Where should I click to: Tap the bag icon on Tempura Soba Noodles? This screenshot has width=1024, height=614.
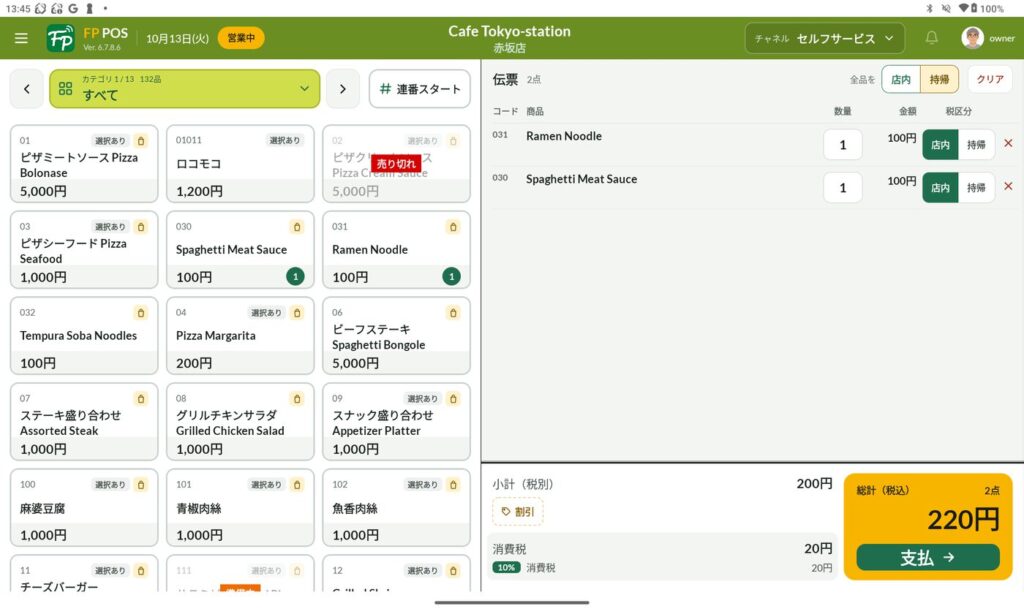[141, 313]
